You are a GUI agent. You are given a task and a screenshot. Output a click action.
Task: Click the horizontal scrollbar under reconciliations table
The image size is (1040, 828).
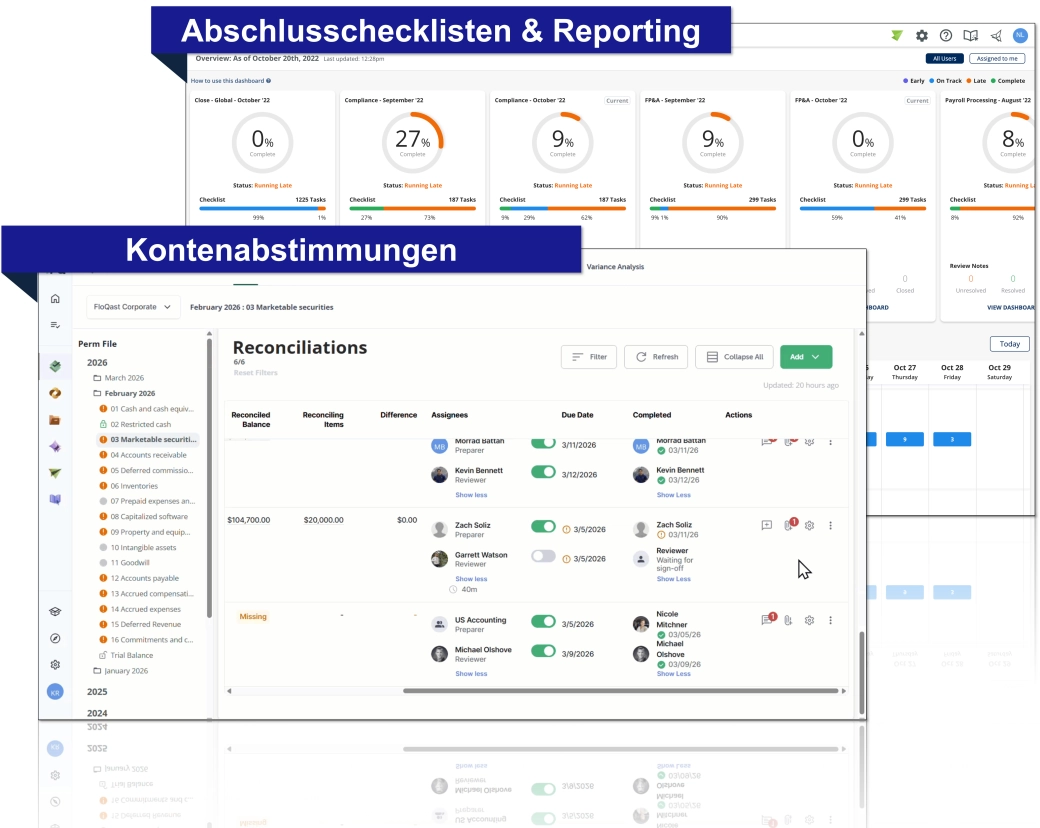[x=620, y=691]
